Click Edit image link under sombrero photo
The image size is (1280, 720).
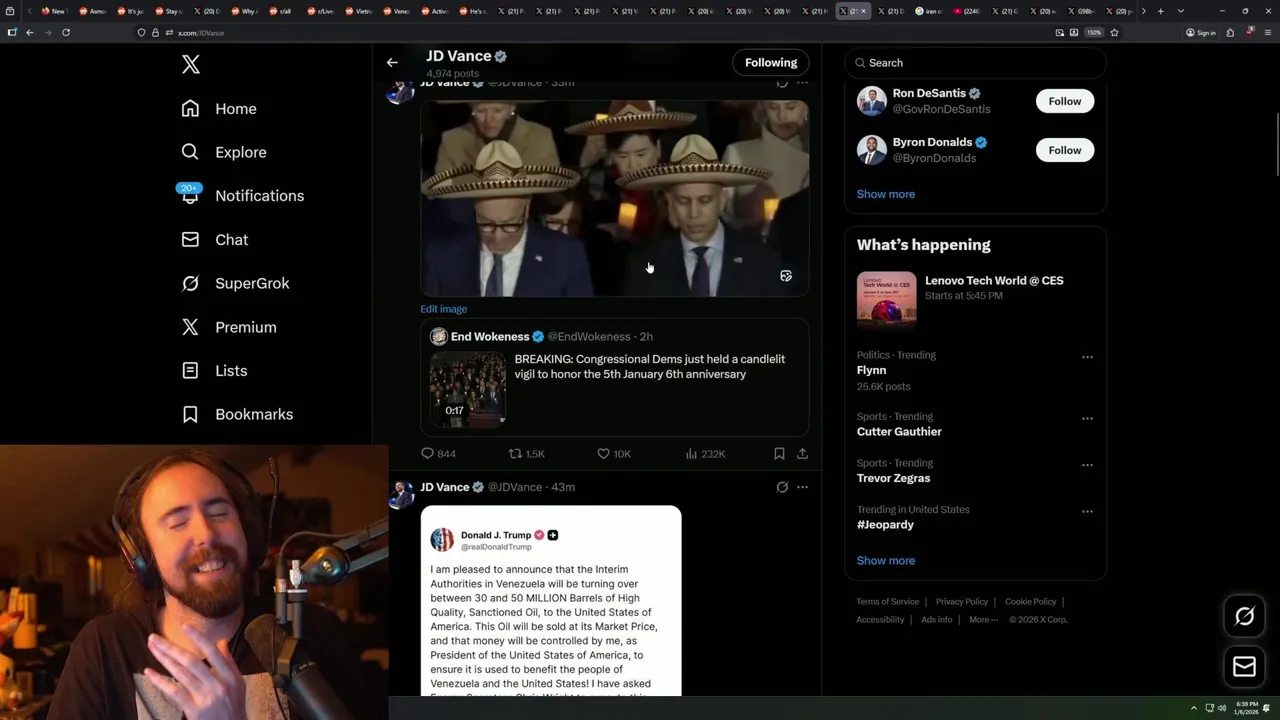tap(443, 309)
